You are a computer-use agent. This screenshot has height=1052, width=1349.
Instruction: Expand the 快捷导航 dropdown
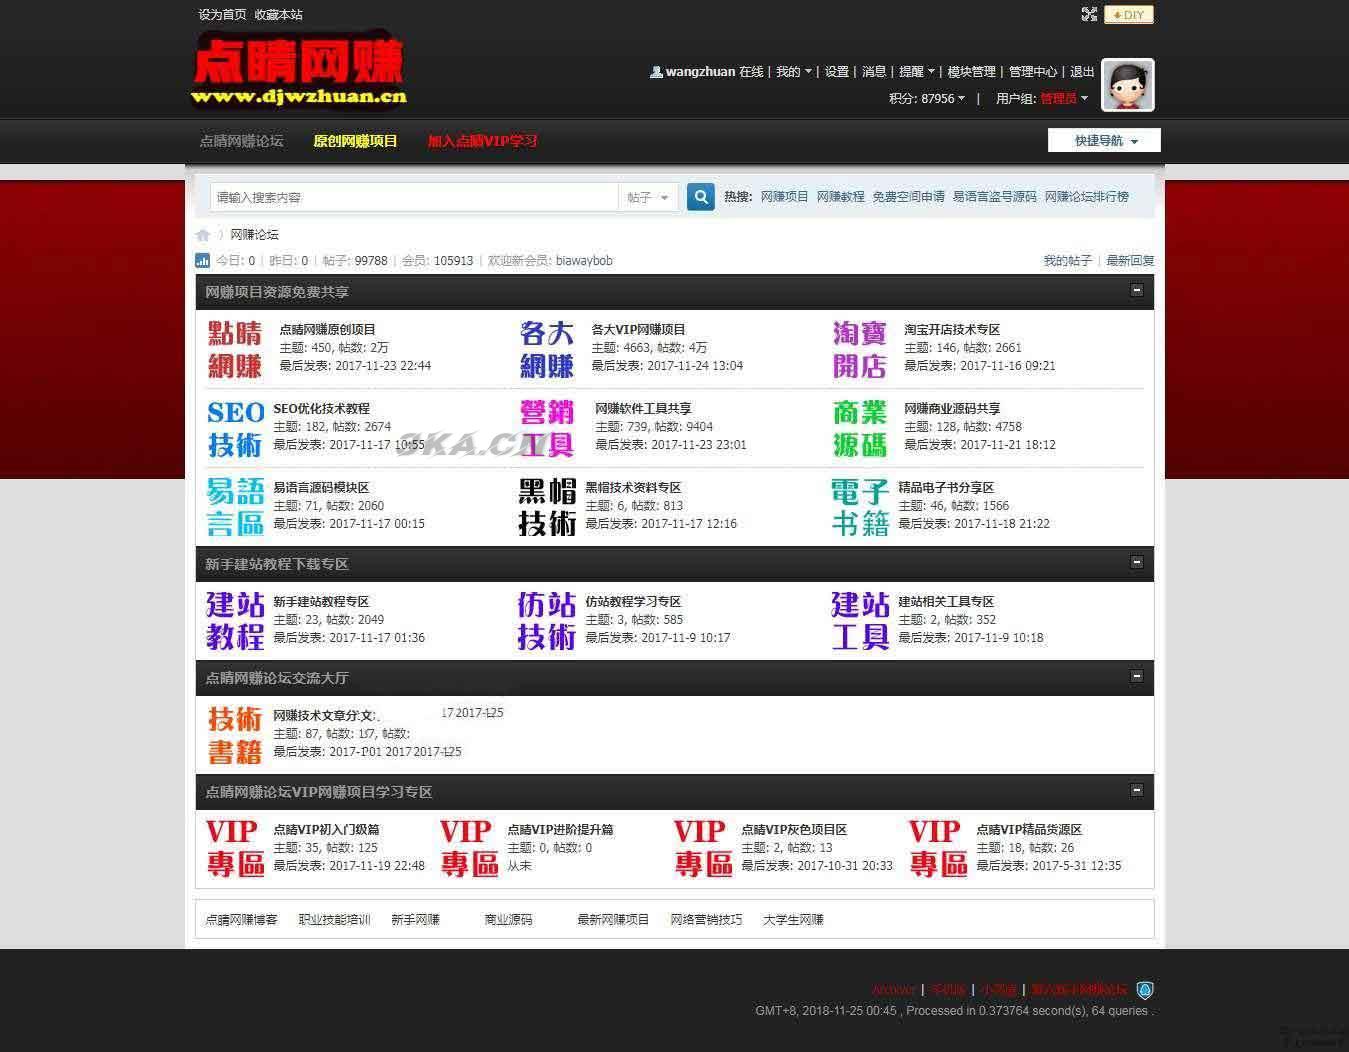click(1102, 140)
